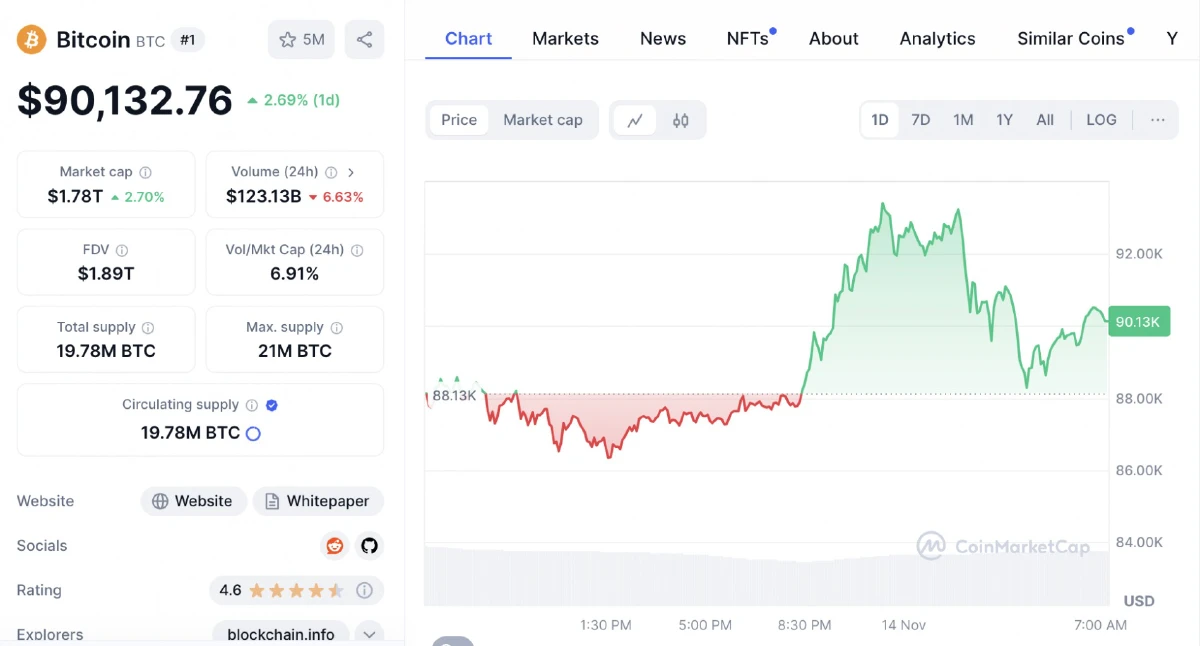The image size is (1200, 646).
Task: Click the Market cap info icon
Action: (x=146, y=172)
